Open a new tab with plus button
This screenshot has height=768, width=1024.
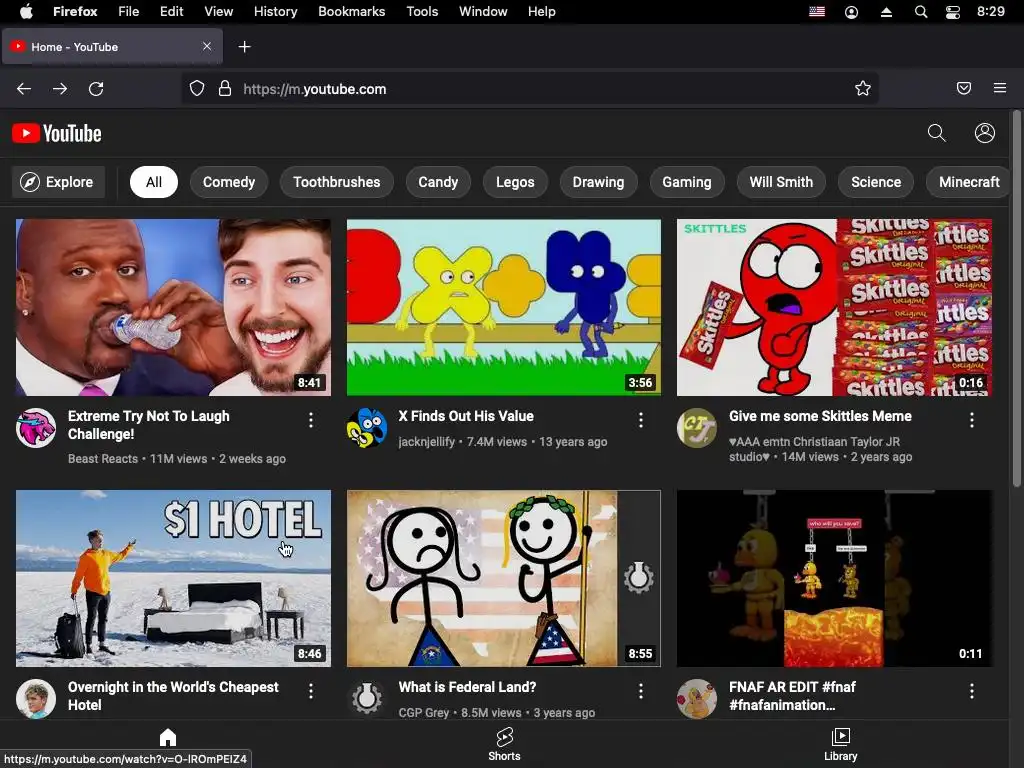[x=244, y=47]
